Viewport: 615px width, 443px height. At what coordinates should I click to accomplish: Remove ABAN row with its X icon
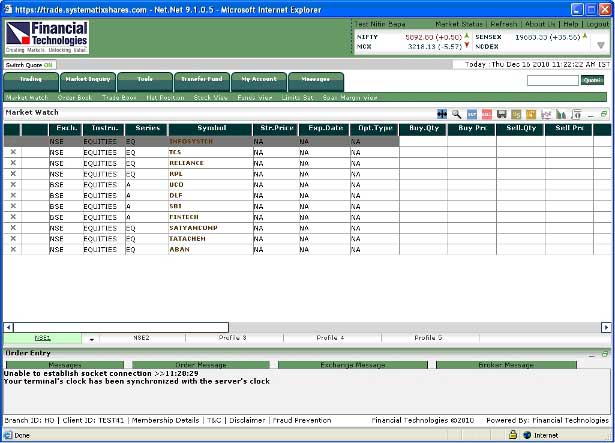click(13, 249)
